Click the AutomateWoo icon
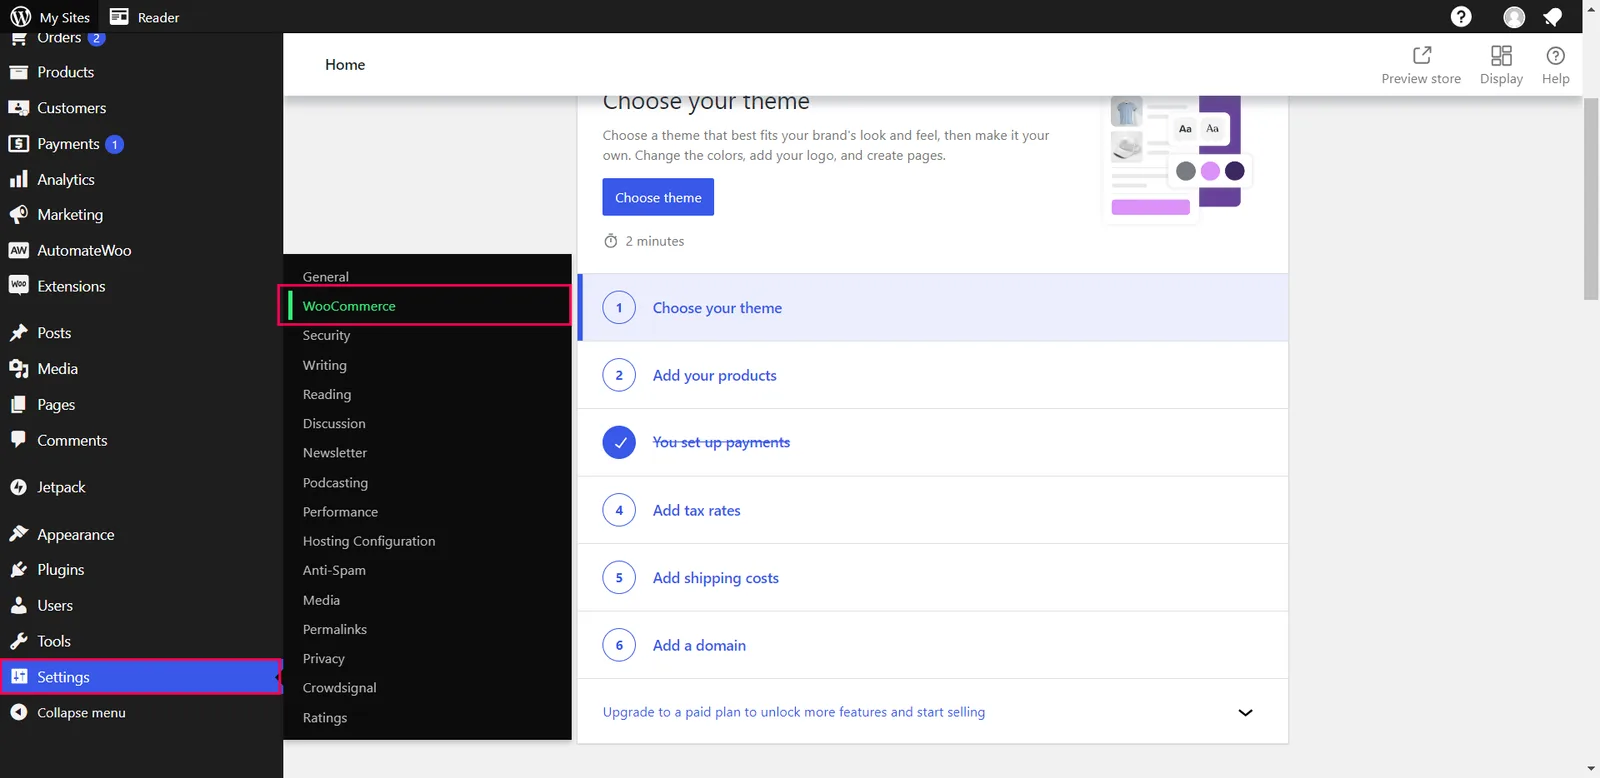The width and height of the screenshot is (1600, 778). pyautogui.click(x=18, y=250)
